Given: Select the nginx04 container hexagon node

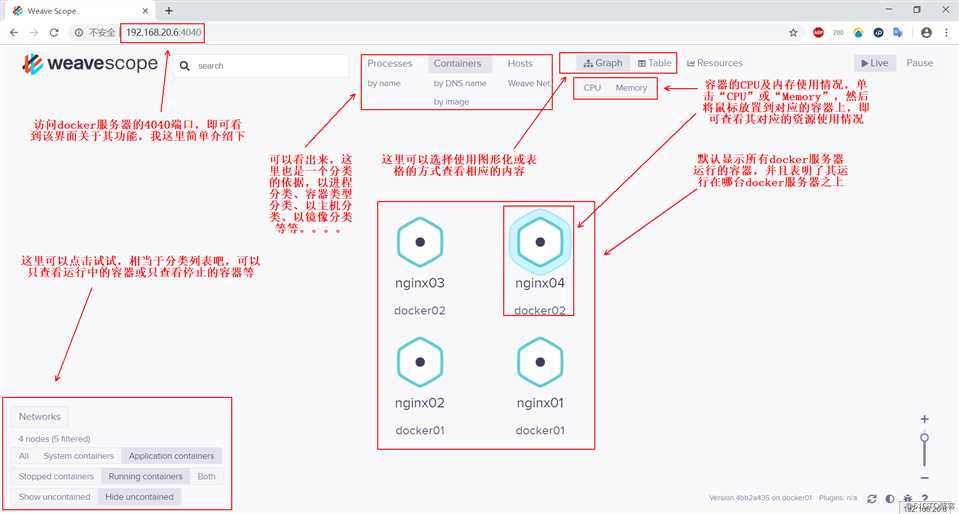Looking at the screenshot, I should pyautogui.click(x=540, y=242).
